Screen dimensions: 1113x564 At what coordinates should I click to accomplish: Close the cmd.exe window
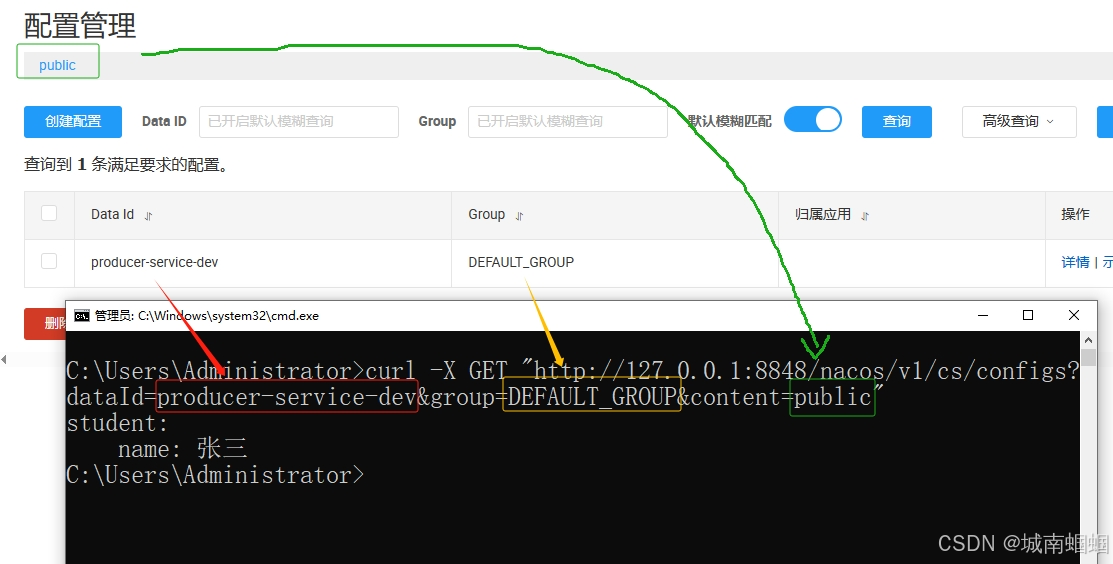pos(1074,315)
